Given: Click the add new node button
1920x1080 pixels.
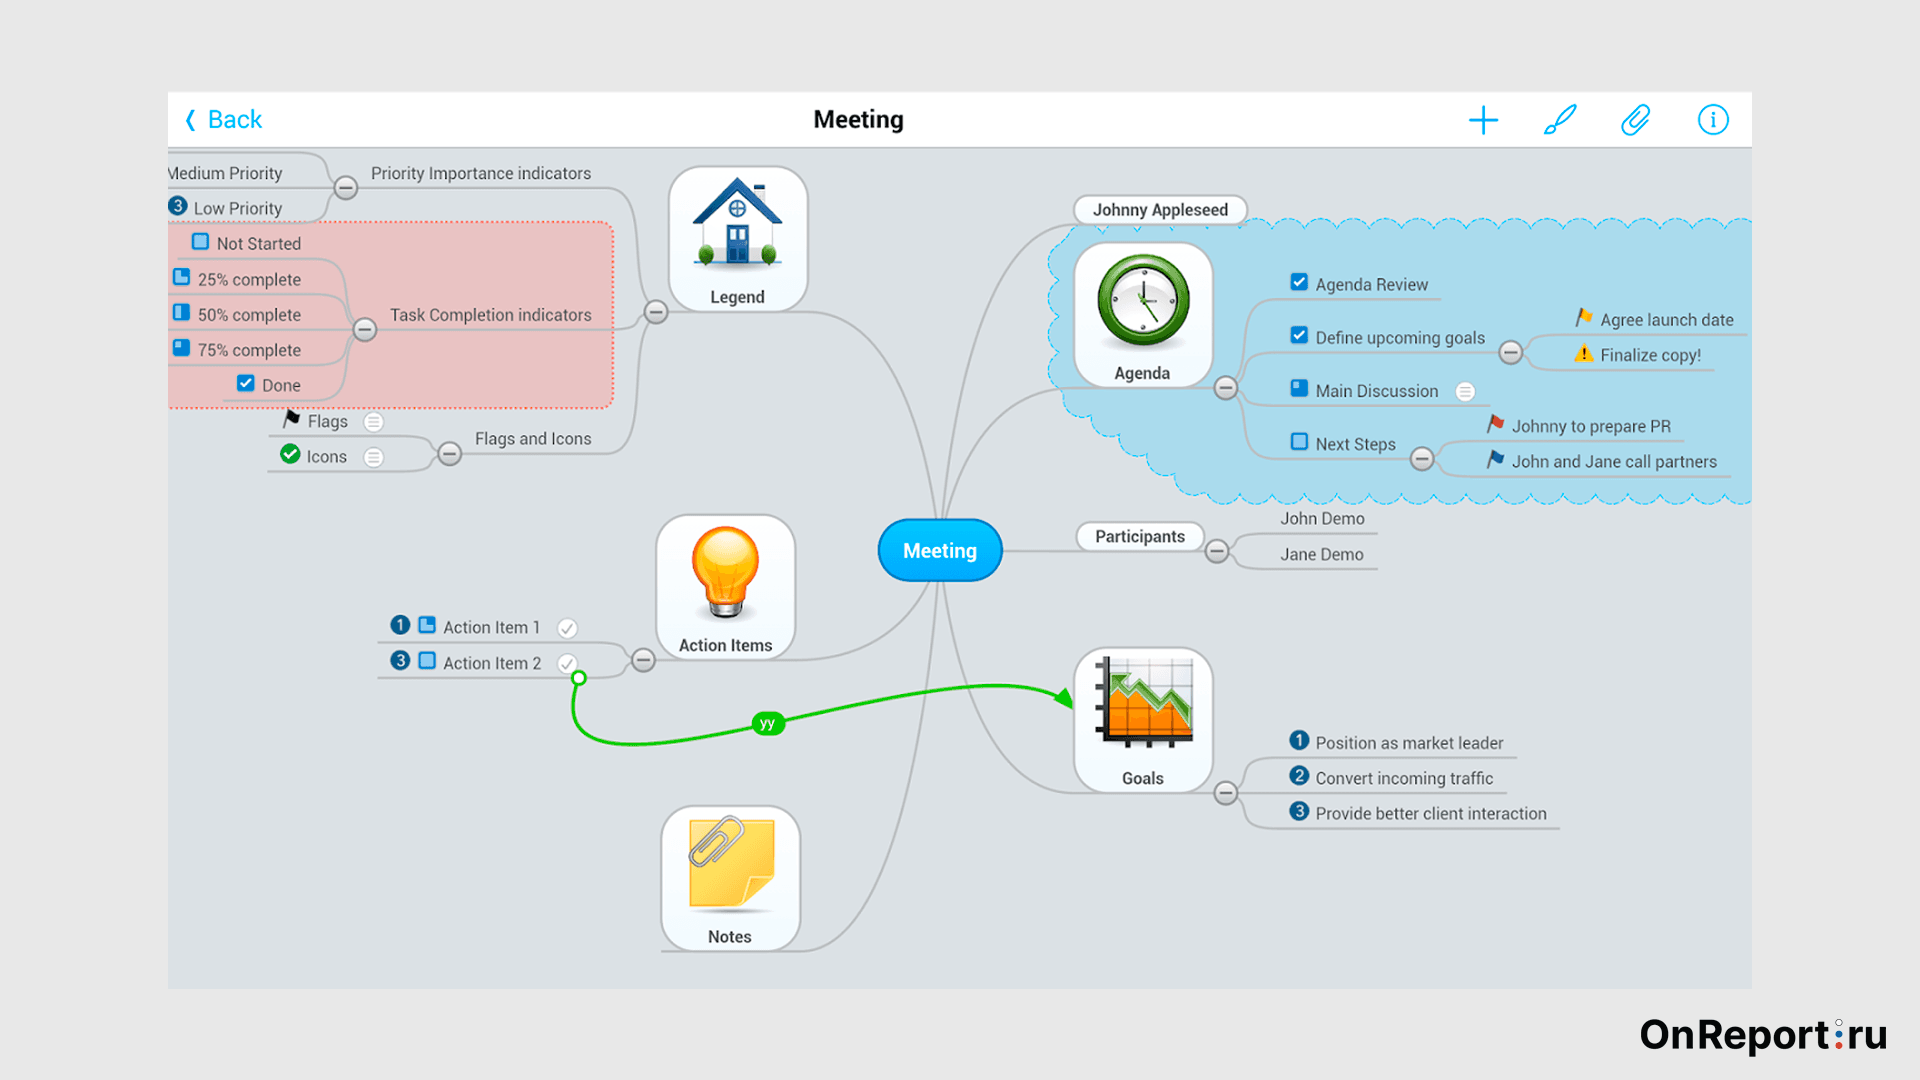Looking at the screenshot, I should coord(1484,120).
